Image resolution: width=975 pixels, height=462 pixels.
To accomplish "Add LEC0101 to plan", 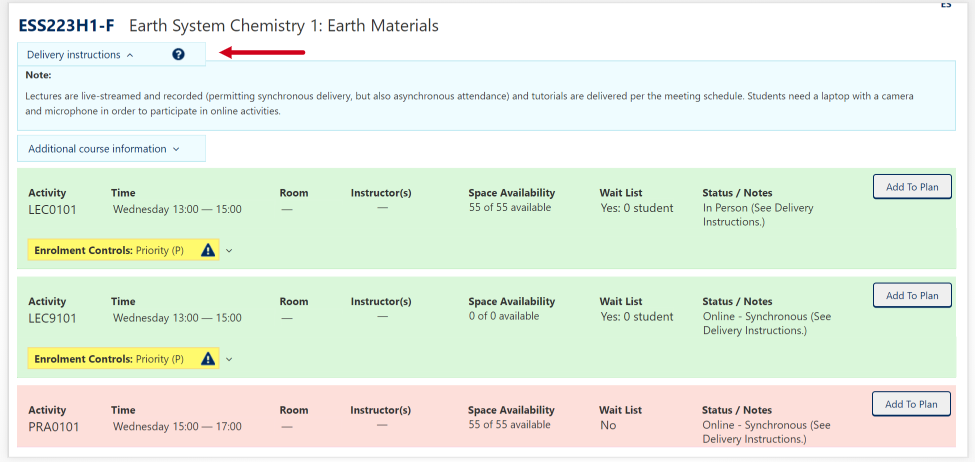I will [x=911, y=187].
